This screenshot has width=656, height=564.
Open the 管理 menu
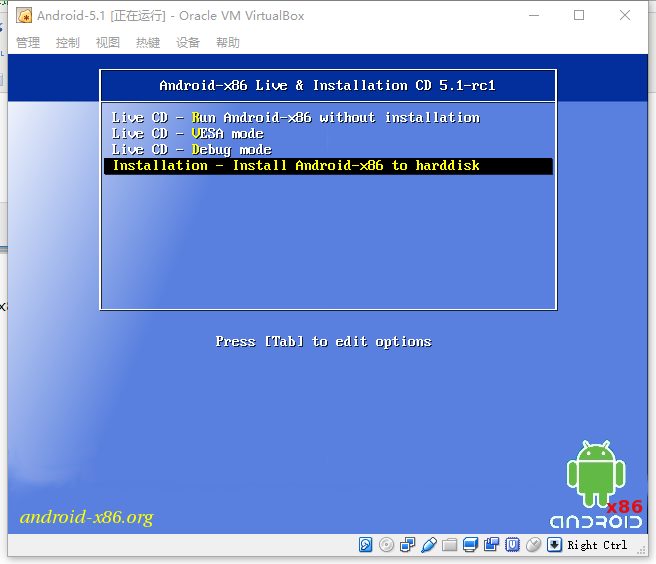coord(28,42)
